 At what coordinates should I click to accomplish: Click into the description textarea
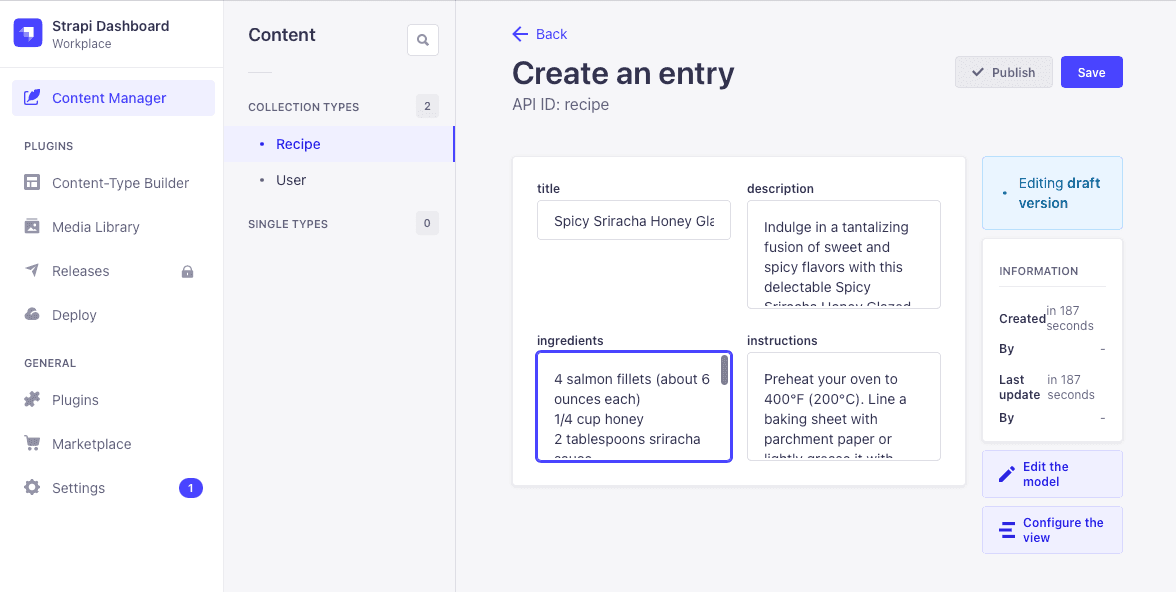pos(844,254)
